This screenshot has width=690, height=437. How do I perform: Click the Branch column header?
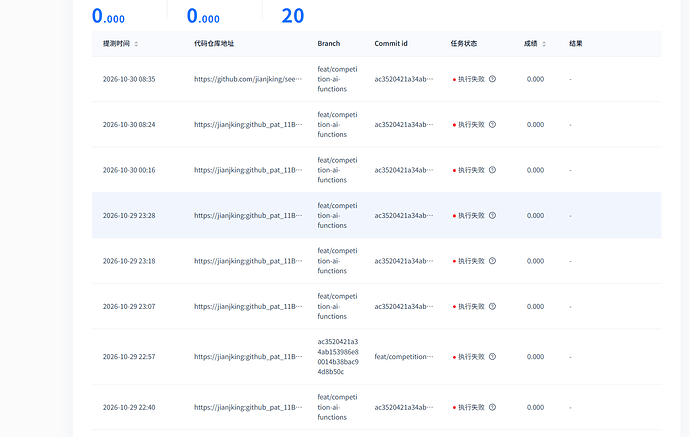click(x=329, y=44)
